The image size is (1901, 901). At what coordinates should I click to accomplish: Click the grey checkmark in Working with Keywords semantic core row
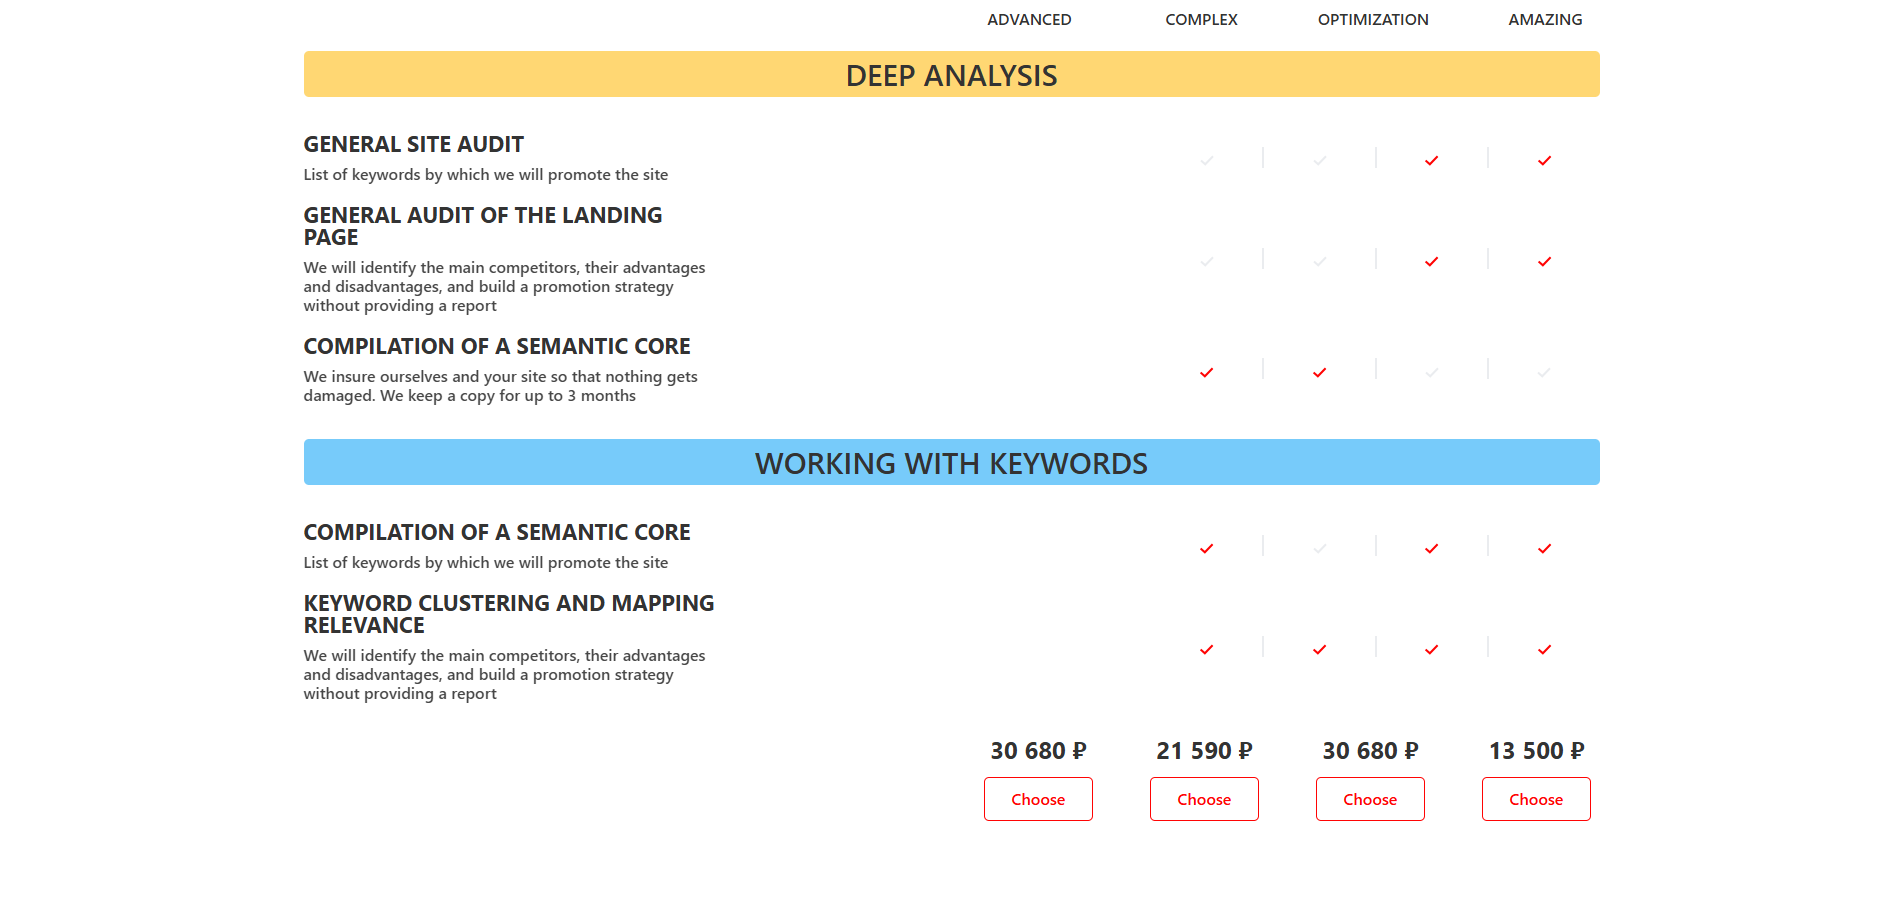(x=1320, y=549)
